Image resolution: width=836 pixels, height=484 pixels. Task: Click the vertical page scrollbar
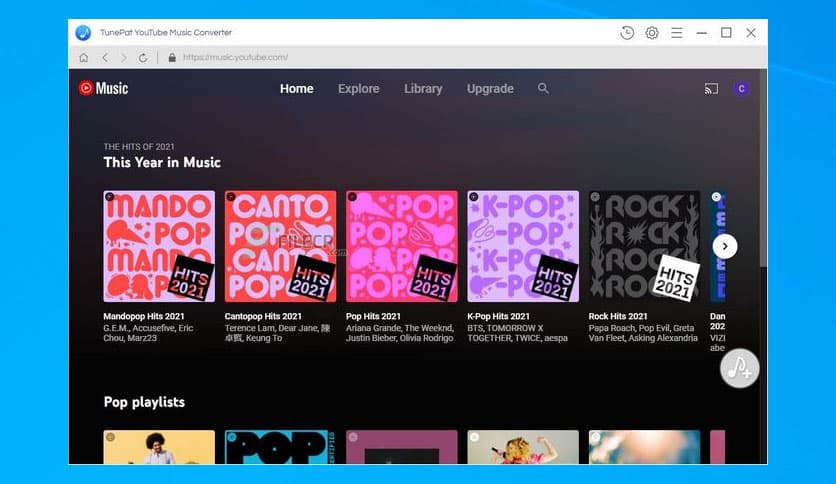[763, 170]
